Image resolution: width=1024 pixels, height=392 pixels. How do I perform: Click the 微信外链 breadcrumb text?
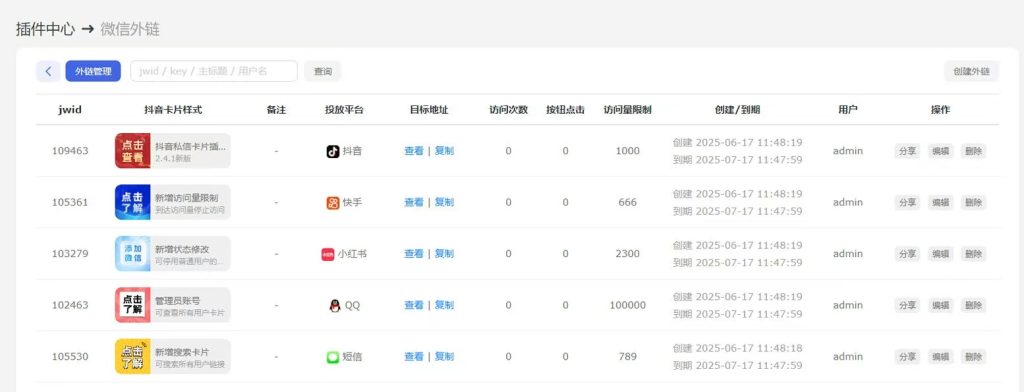(x=130, y=29)
